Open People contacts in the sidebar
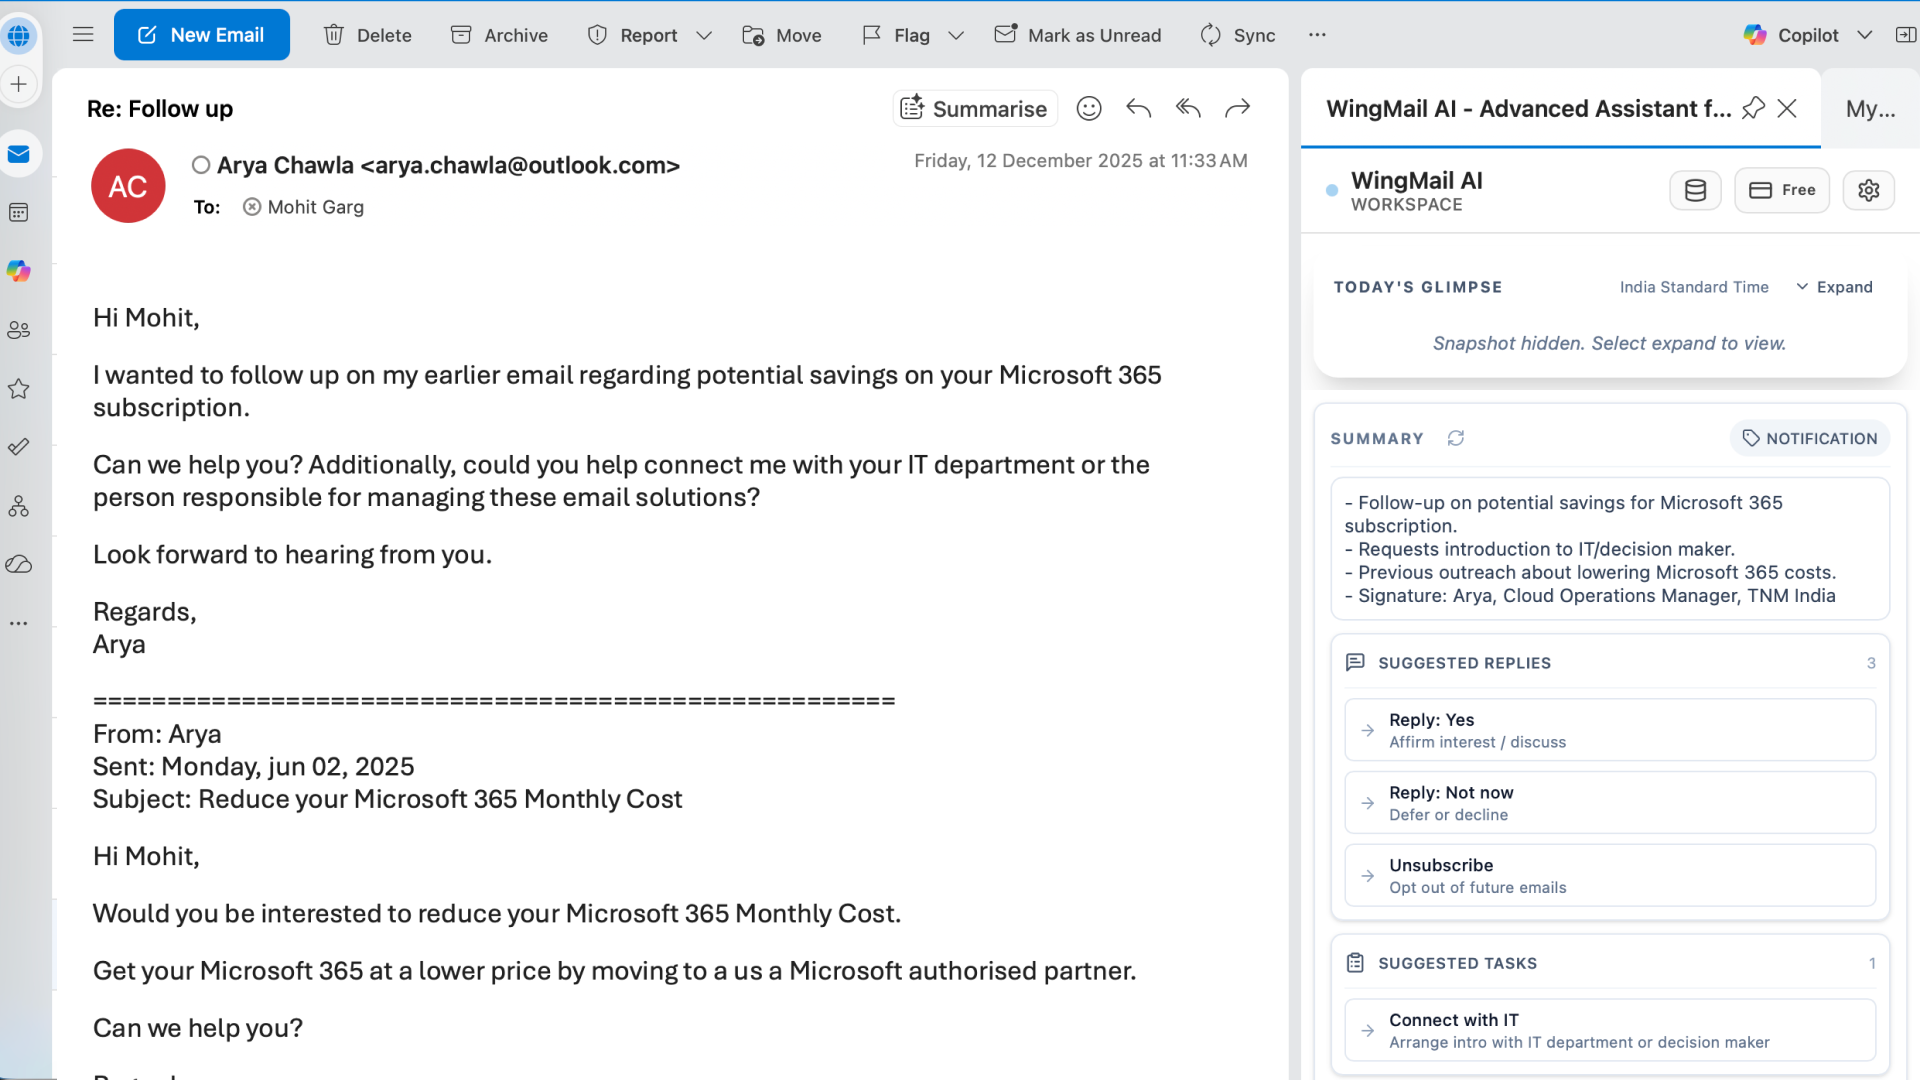This screenshot has height=1080, width=1920. click(x=19, y=330)
